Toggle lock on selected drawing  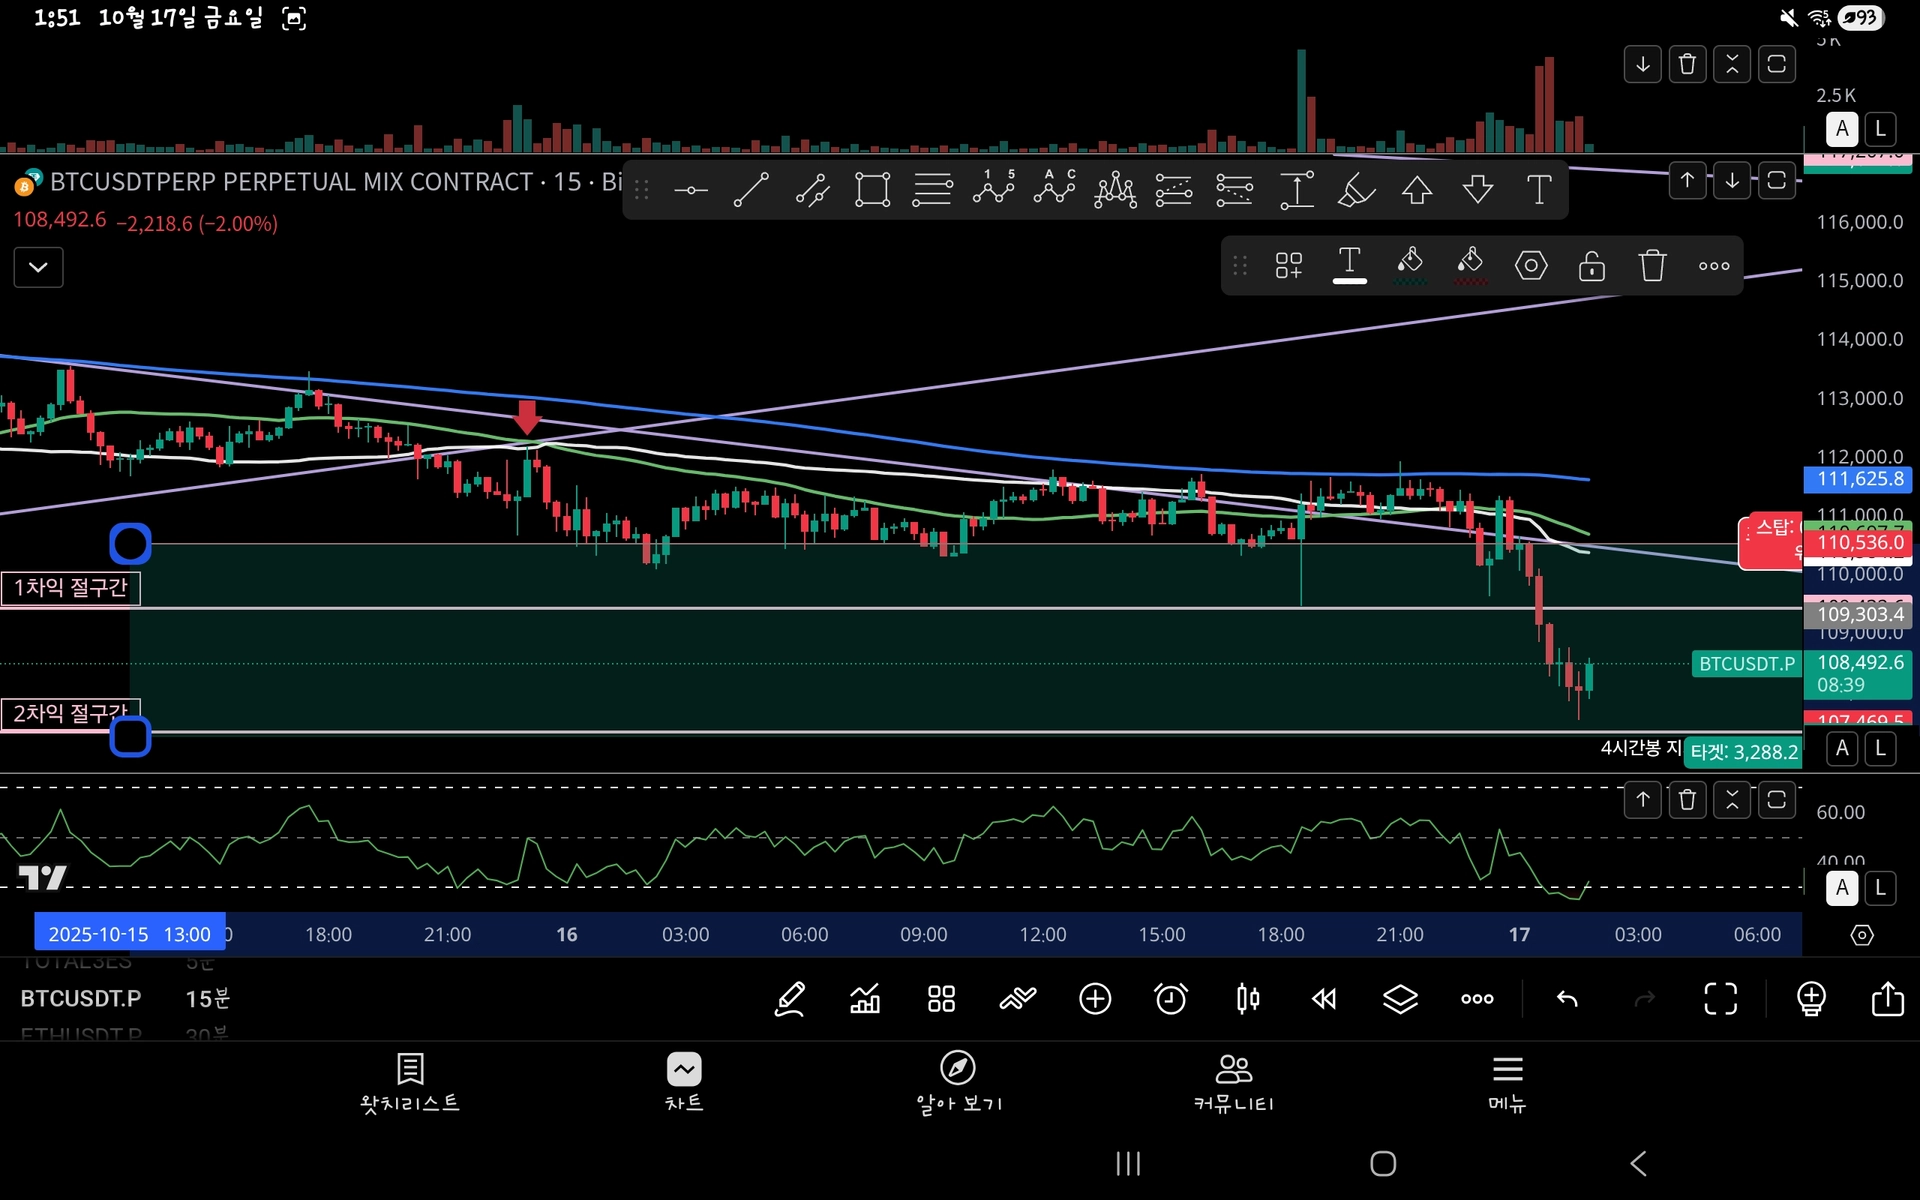(x=1591, y=266)
